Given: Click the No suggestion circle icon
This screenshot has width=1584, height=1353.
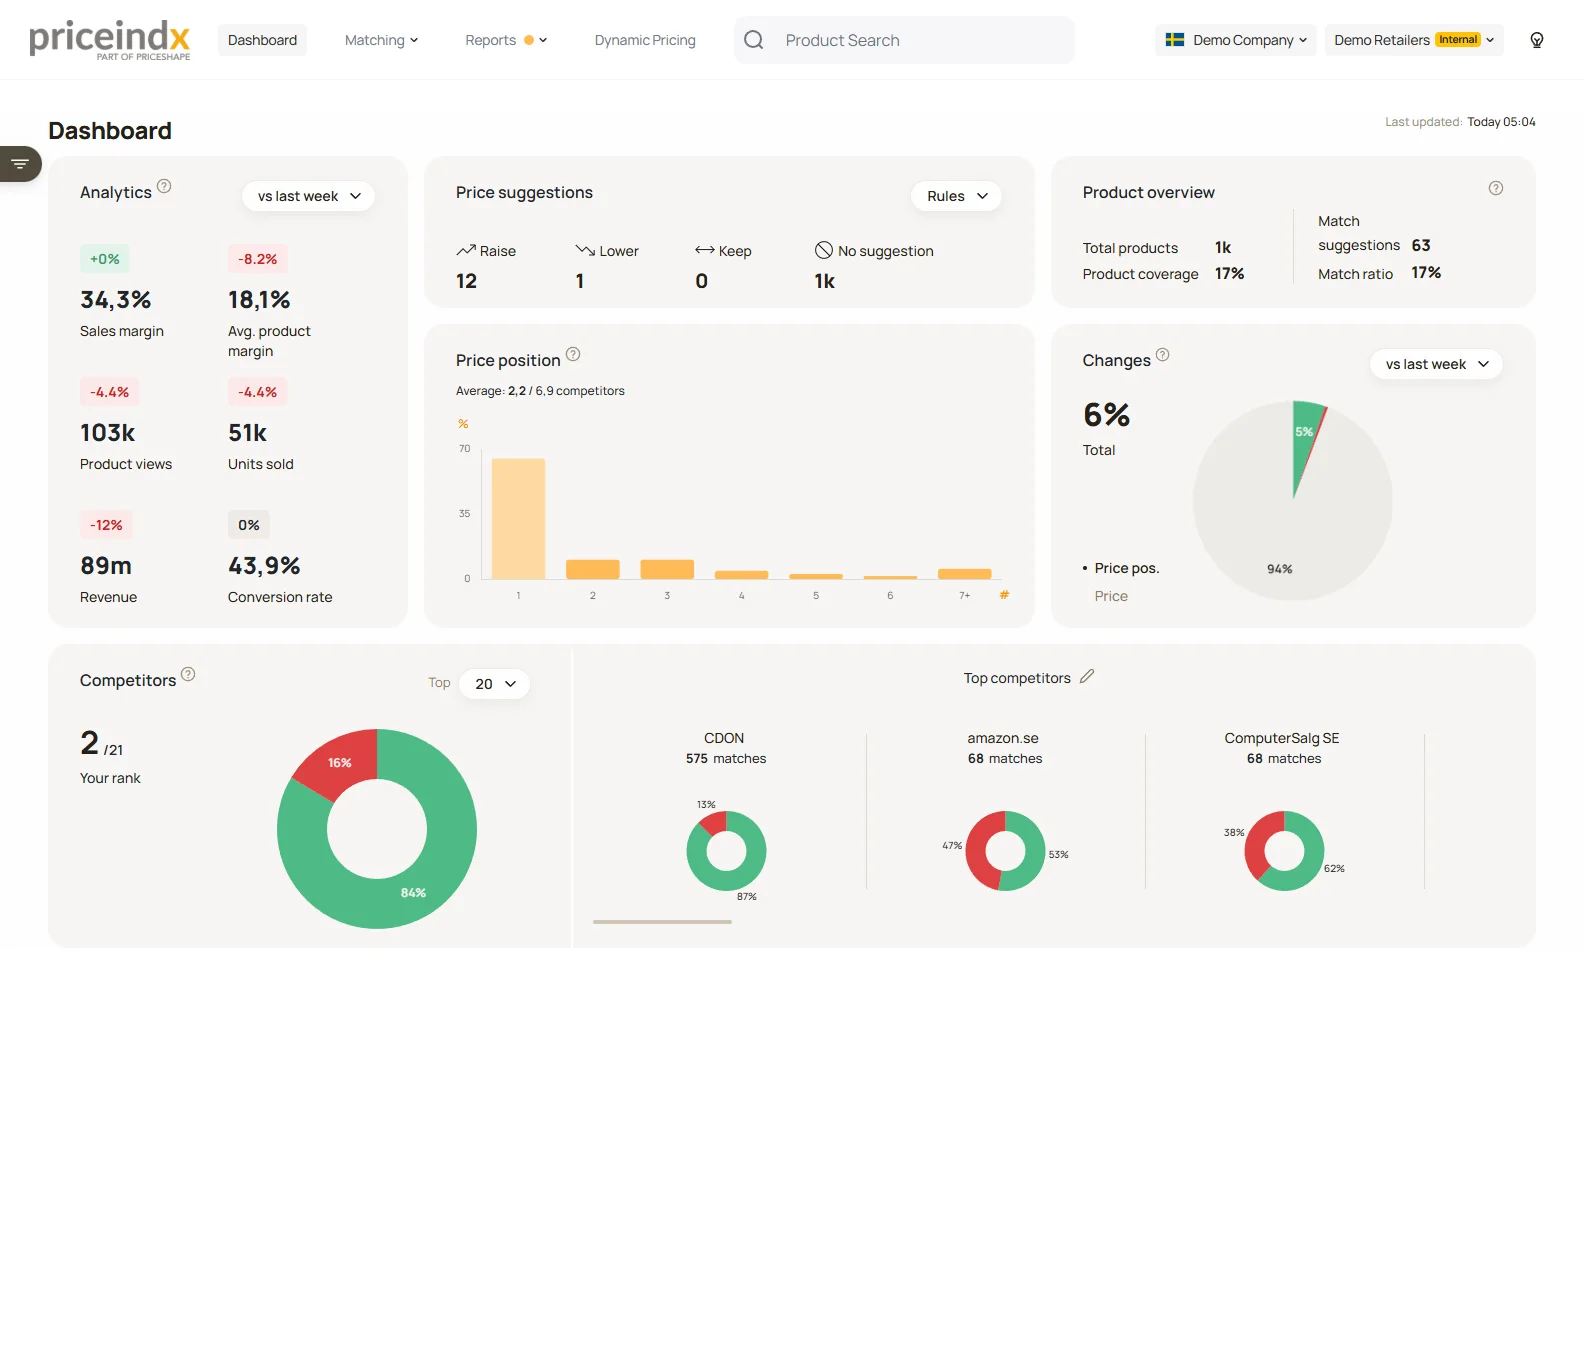Looking at the screenshot, I should (x=824, y=250).
